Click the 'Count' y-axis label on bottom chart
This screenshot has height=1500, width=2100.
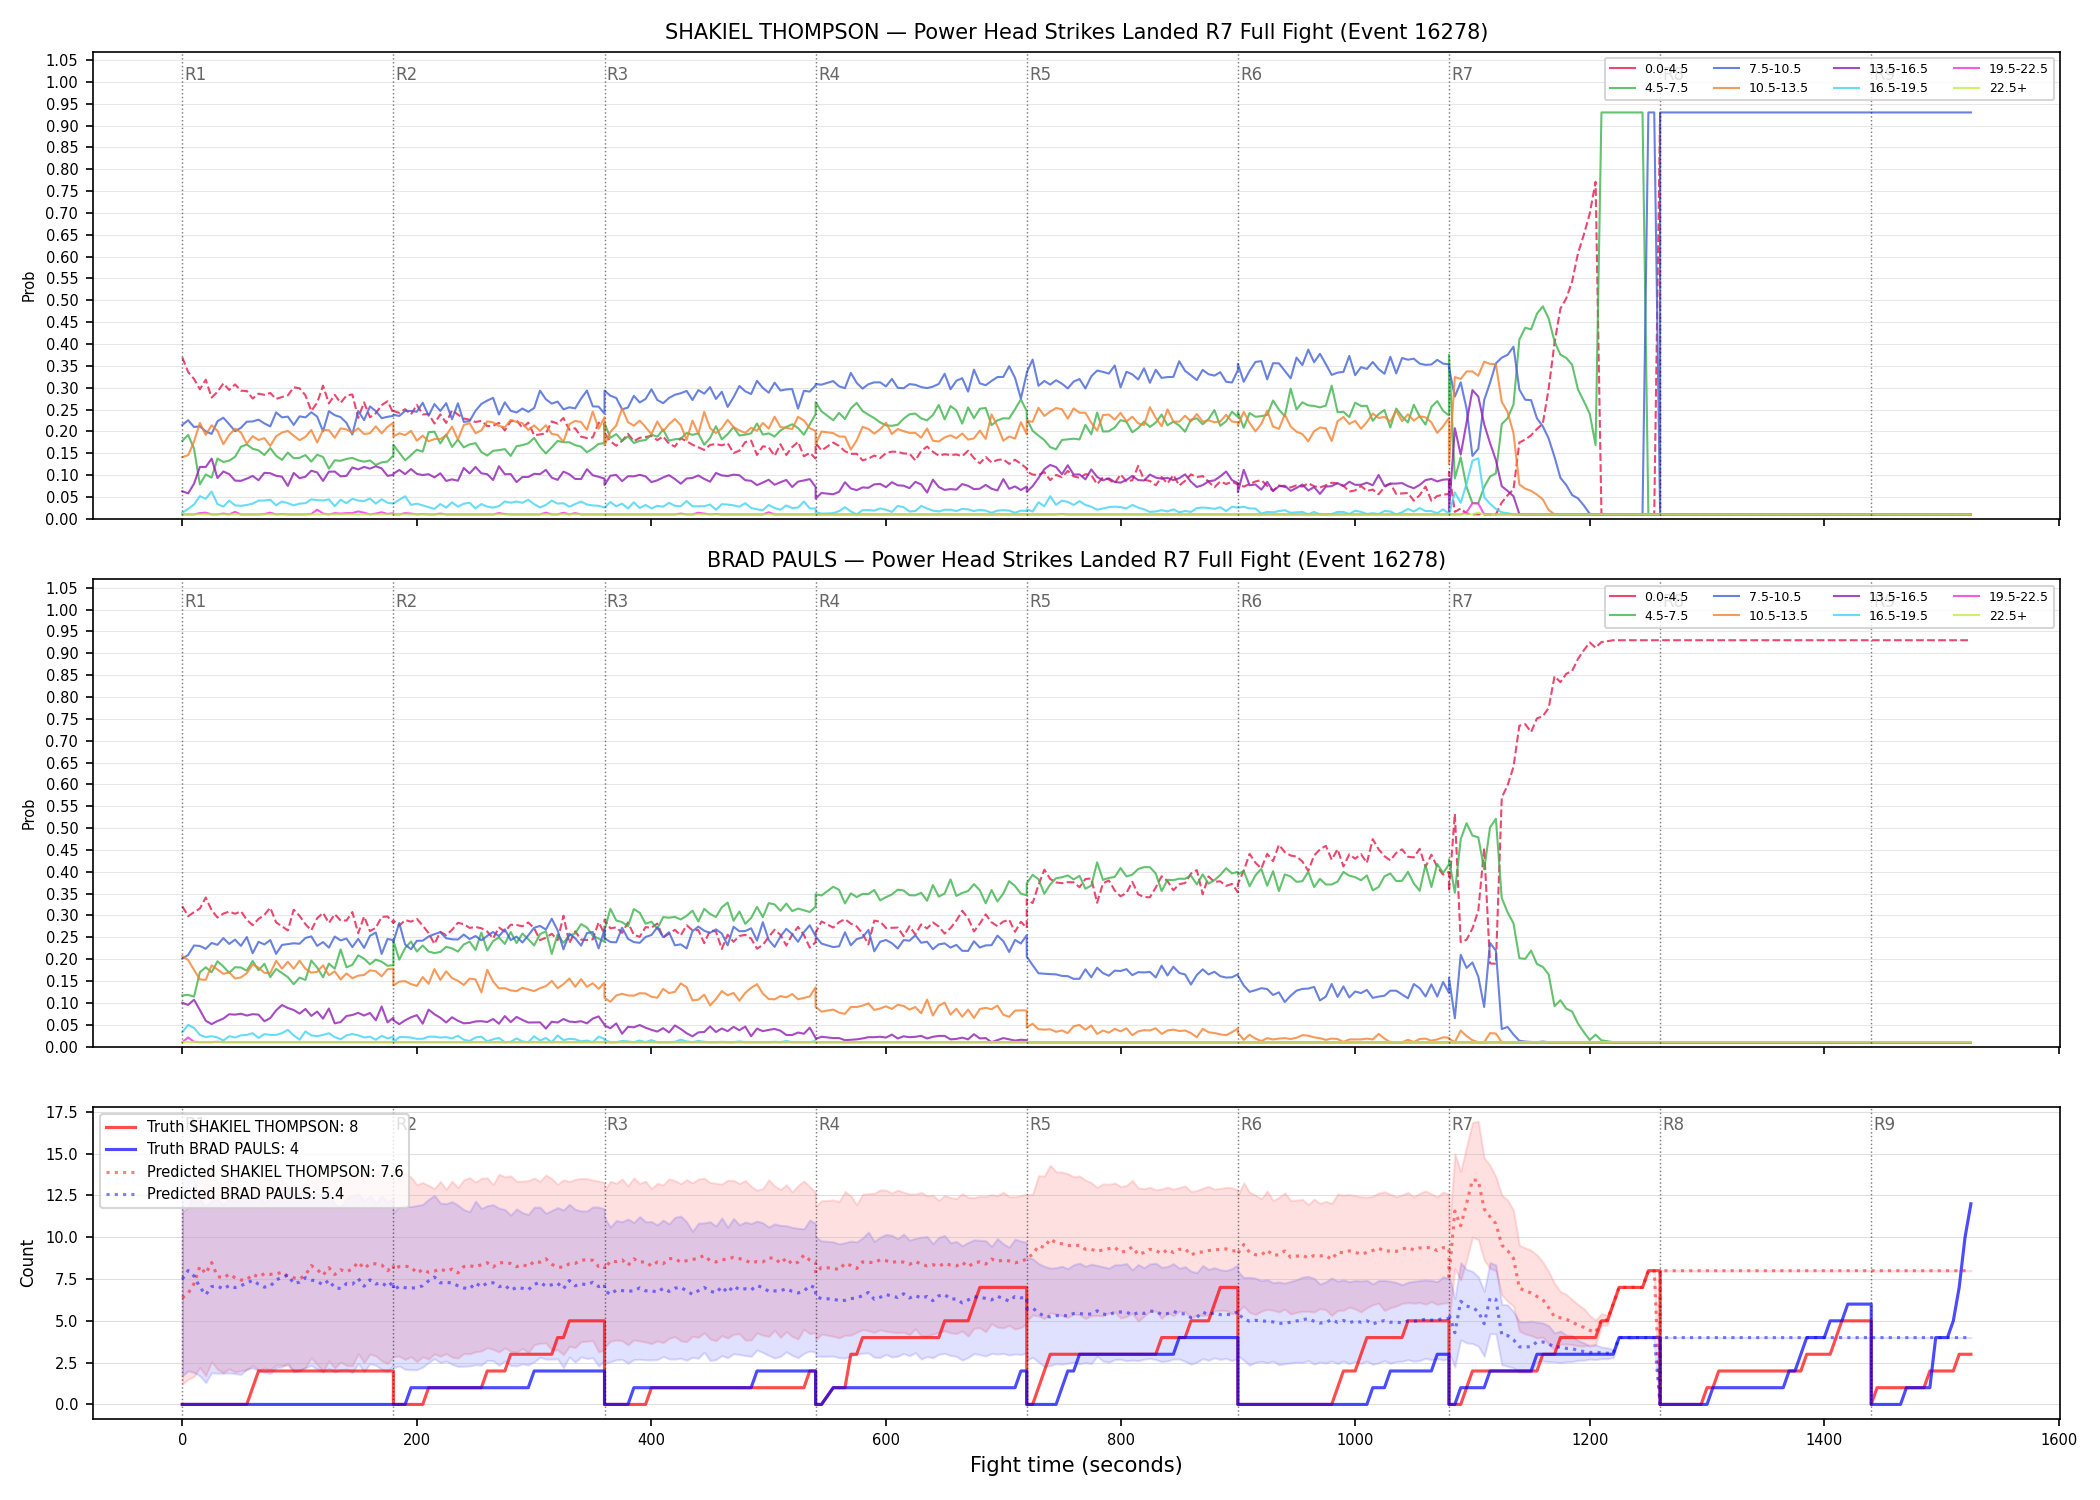(28, 1263)
